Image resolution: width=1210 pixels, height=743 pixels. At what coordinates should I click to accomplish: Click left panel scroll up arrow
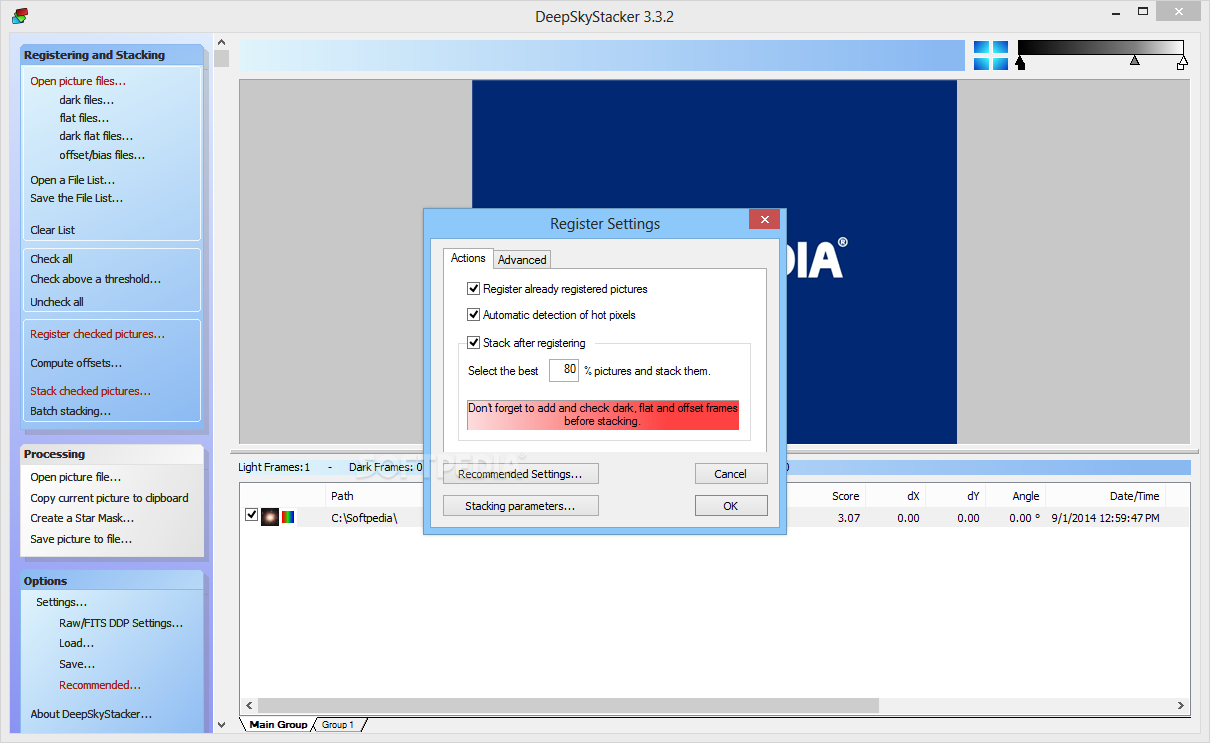click(221, 43)
